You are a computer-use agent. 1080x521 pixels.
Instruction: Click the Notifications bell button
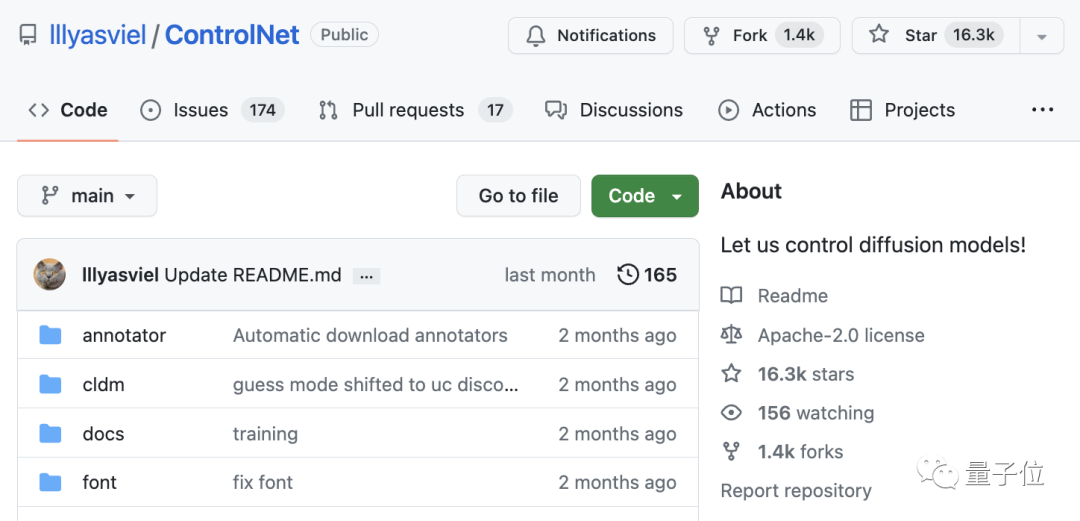590,35
